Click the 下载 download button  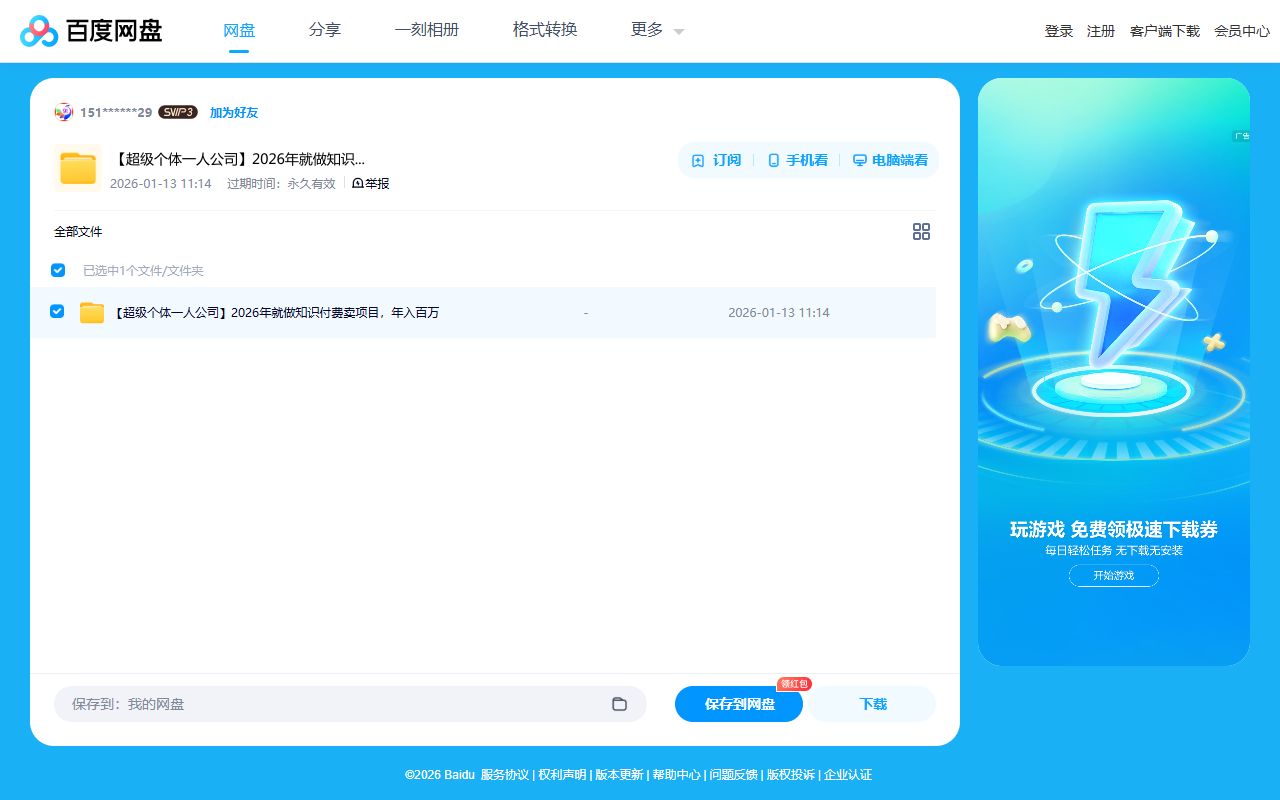click(x=872, y=704)
